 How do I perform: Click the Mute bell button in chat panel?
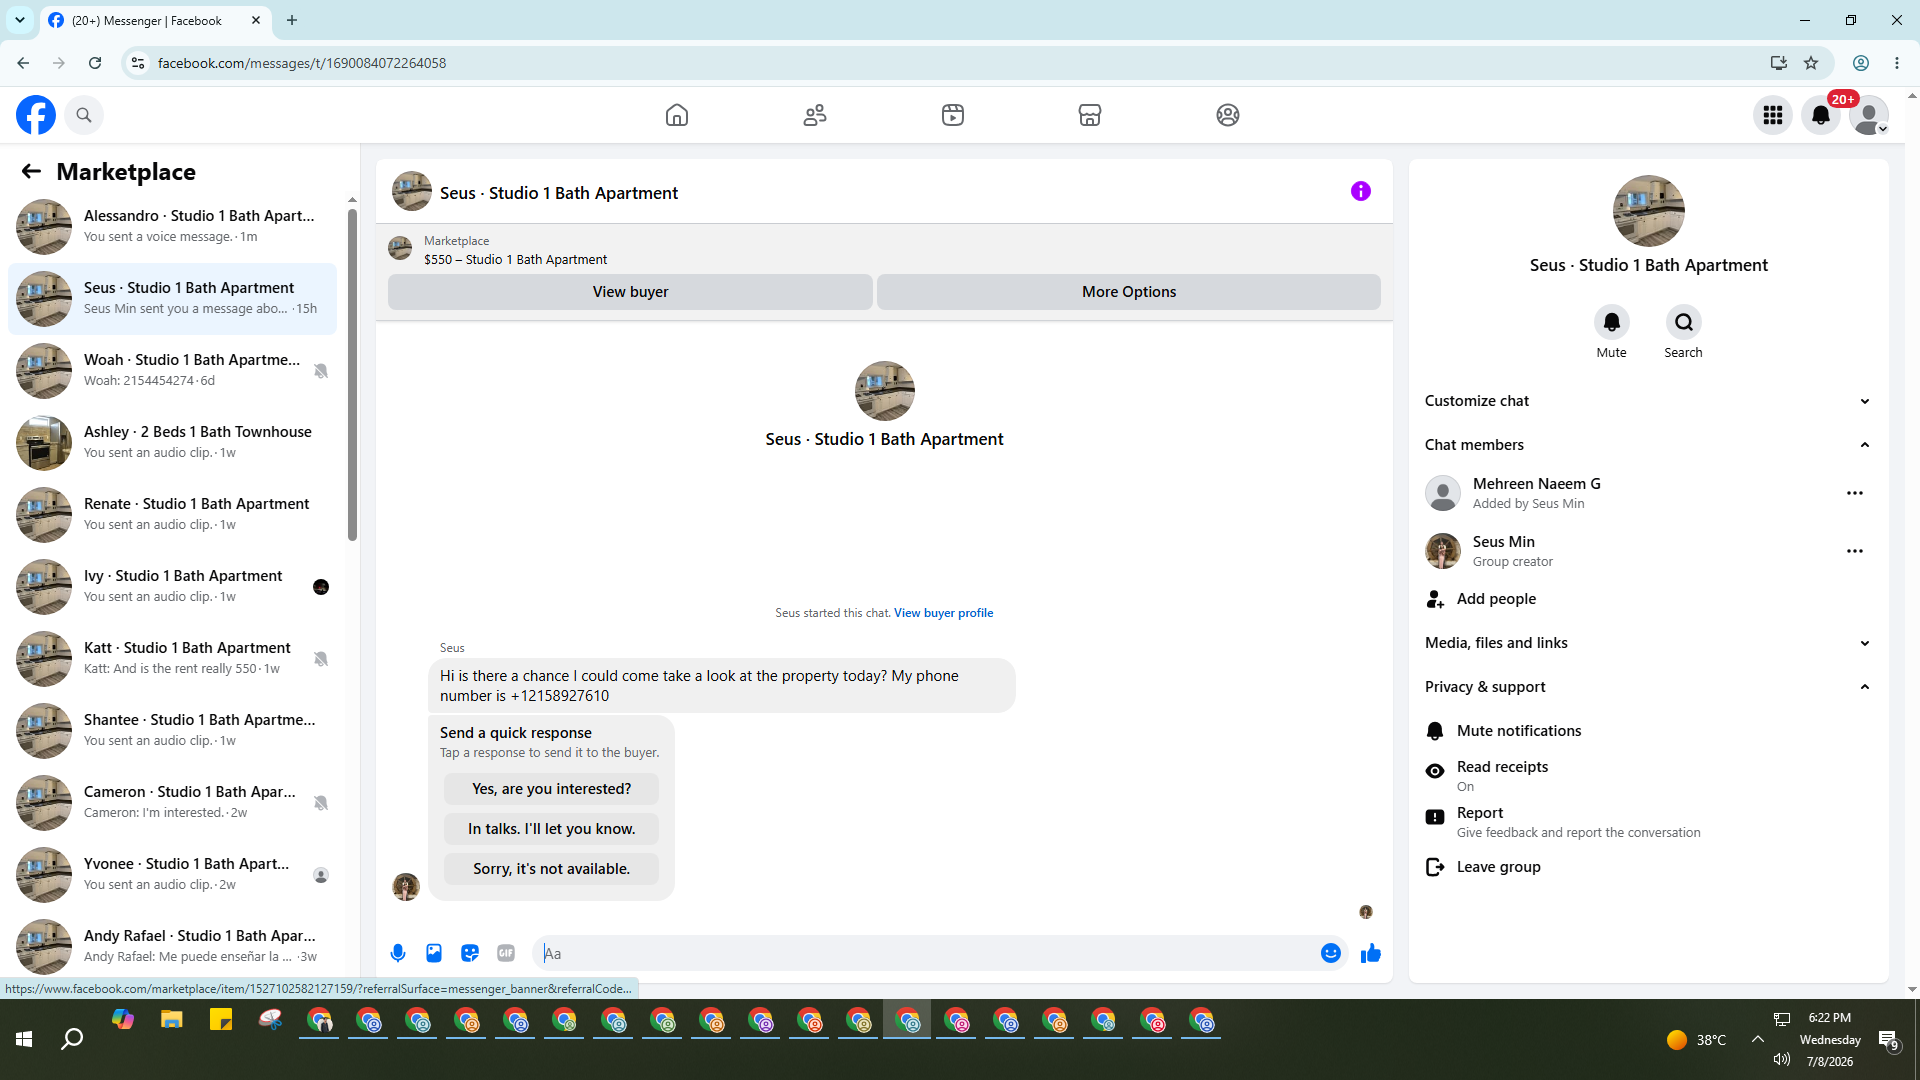[x=1612, y=322]
